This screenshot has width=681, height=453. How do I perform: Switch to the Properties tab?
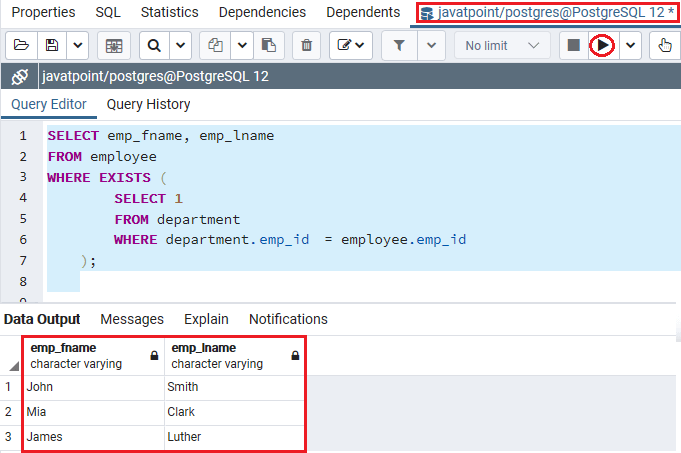click(x=43, y=12)
